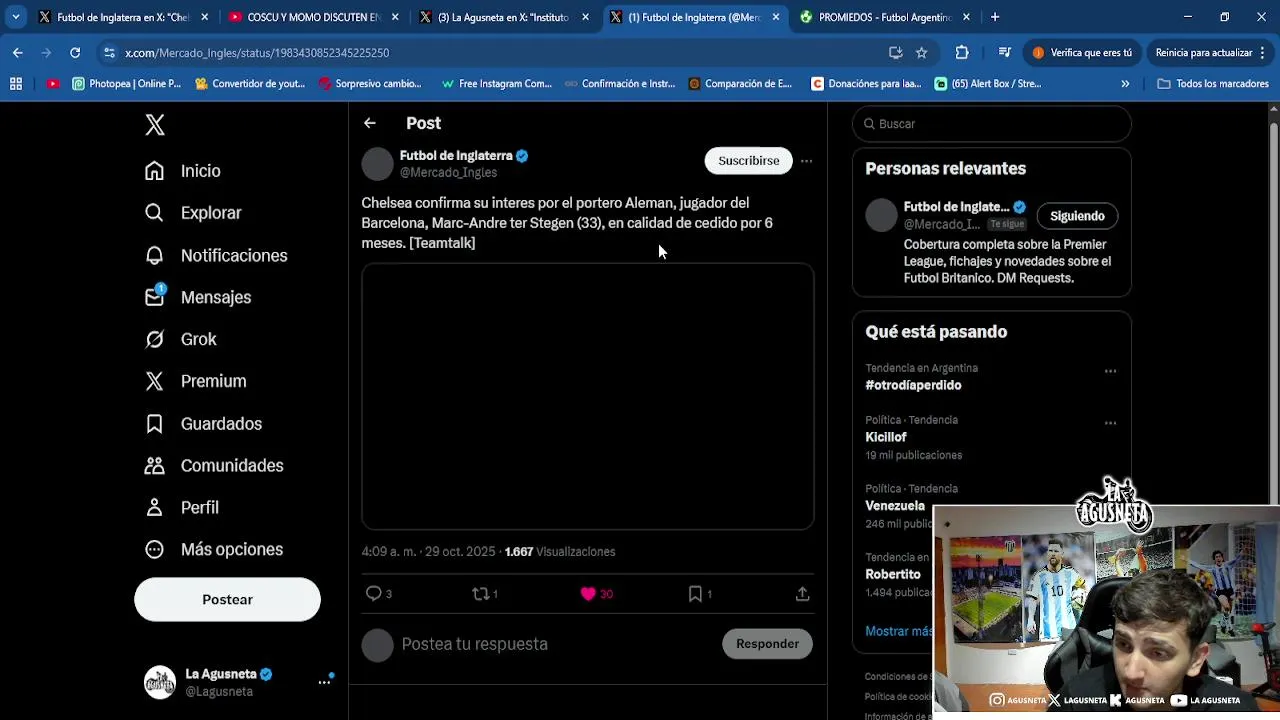Bookmark this page with the star
This screenshot has width=1280, height=720.
[x=922, y=53]
